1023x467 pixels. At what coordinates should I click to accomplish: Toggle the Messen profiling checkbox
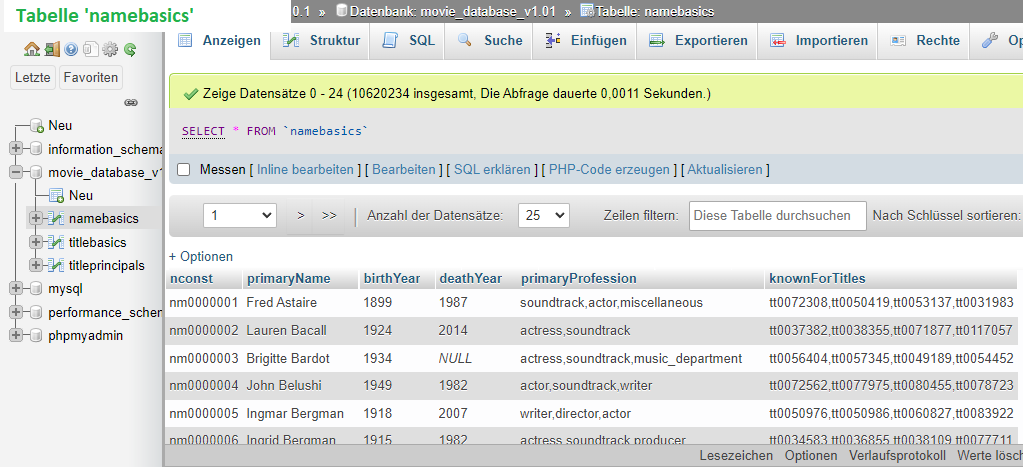point(184,170)
